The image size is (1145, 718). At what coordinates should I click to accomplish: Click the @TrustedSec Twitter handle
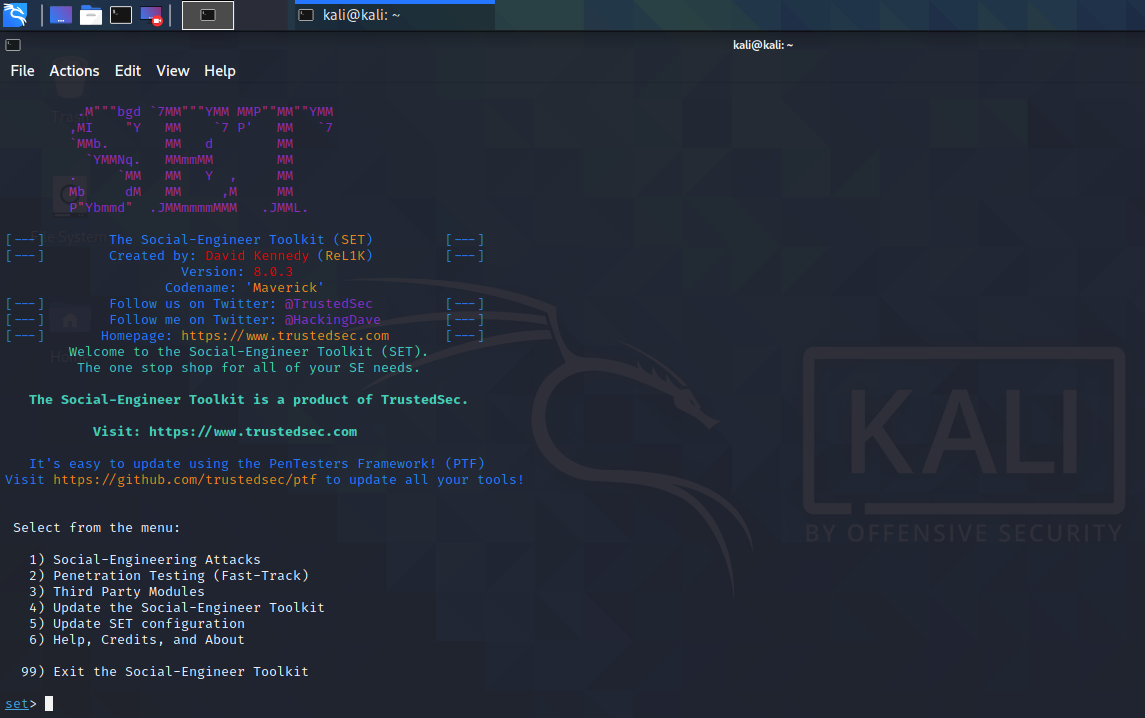pos(329,304)
